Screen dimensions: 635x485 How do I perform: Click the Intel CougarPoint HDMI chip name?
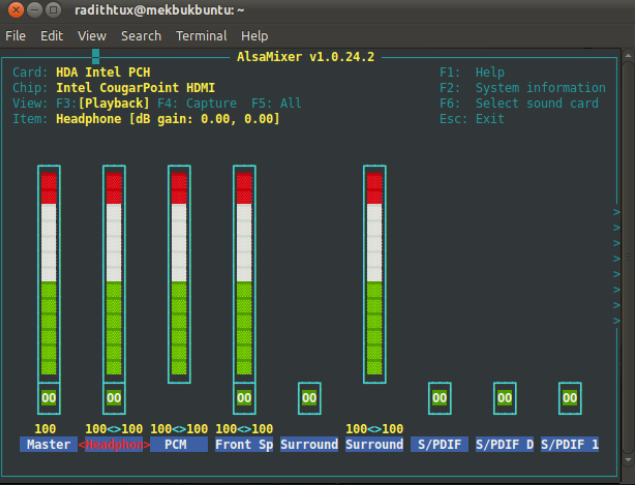pyautogui.click(x=135, y=88)
